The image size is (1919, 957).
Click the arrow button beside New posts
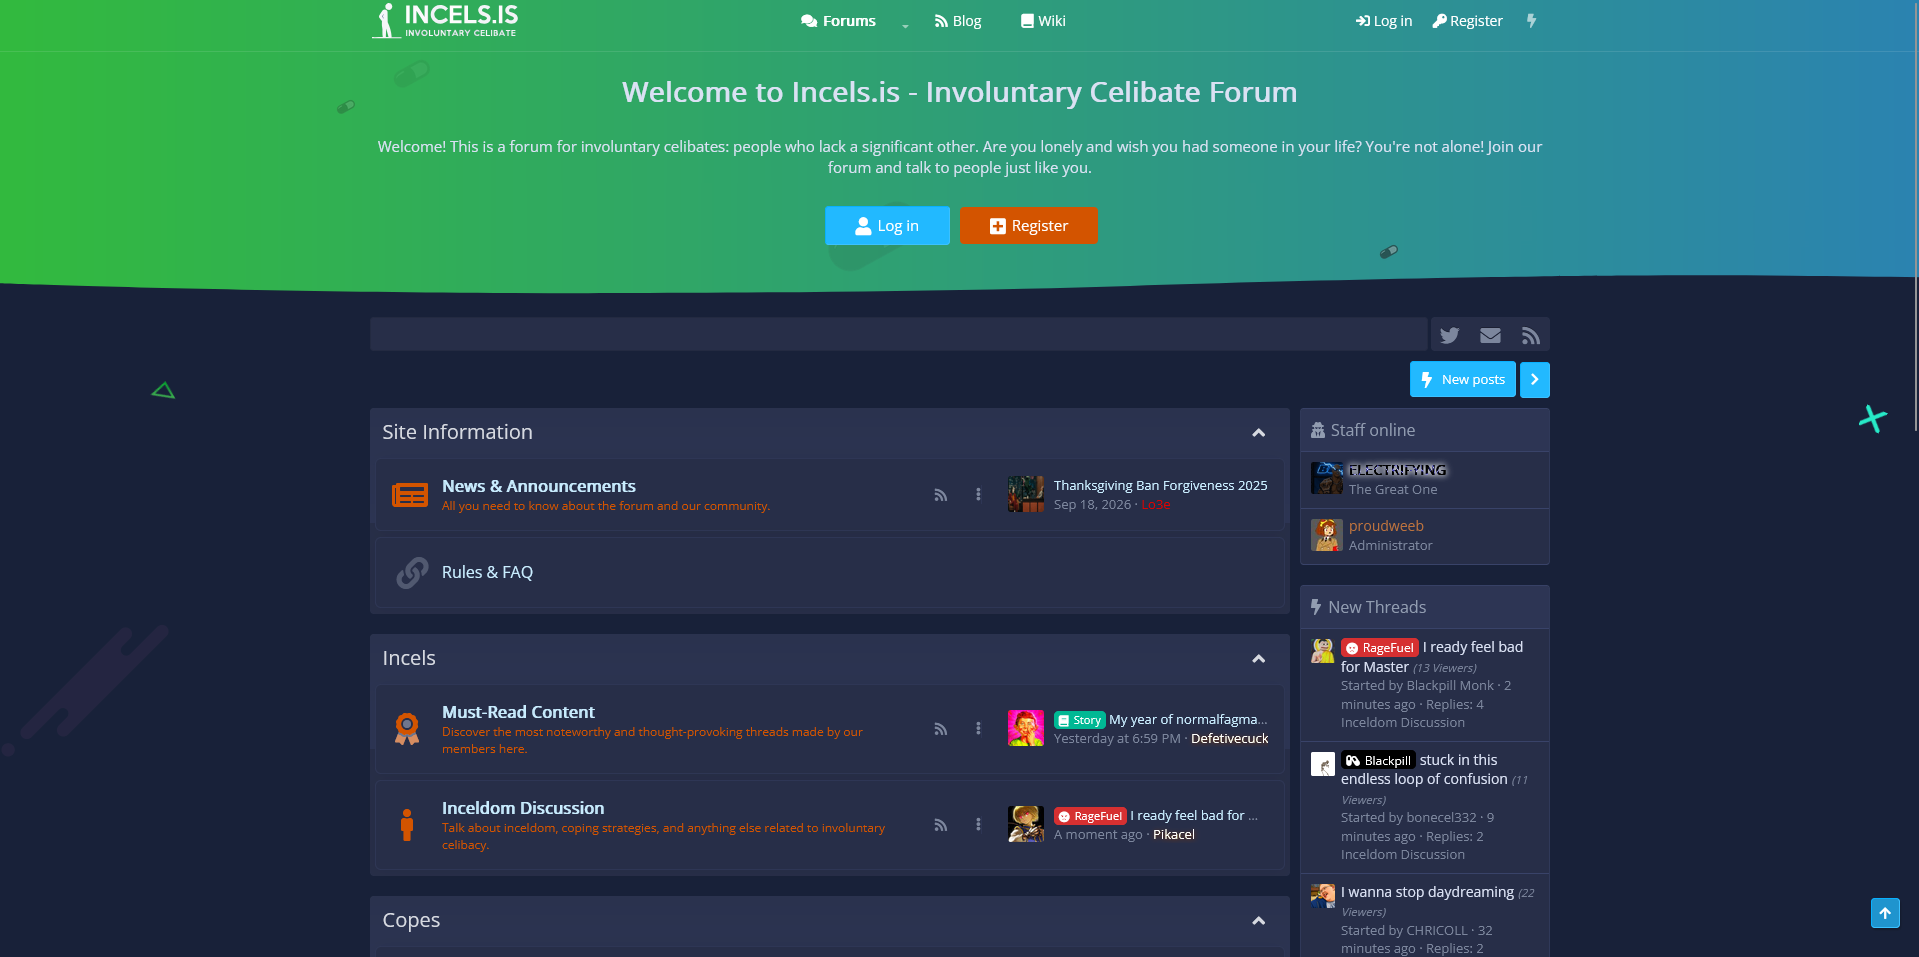[x=1534, y=380]
